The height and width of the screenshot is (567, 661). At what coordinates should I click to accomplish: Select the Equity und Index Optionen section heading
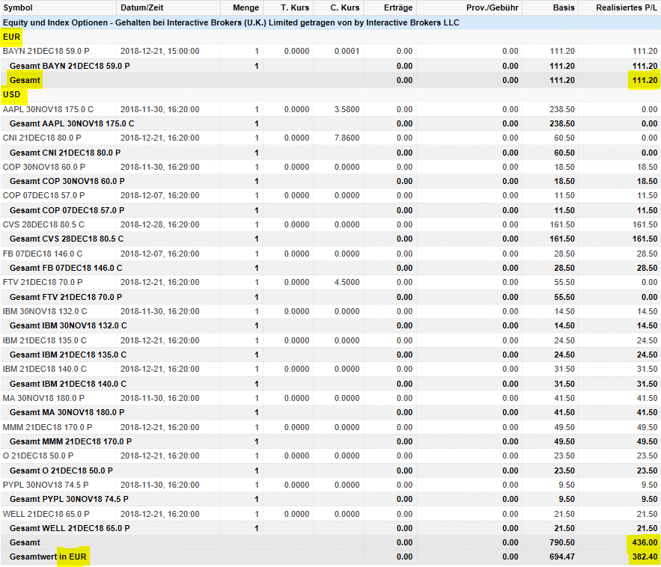(231, 23)
